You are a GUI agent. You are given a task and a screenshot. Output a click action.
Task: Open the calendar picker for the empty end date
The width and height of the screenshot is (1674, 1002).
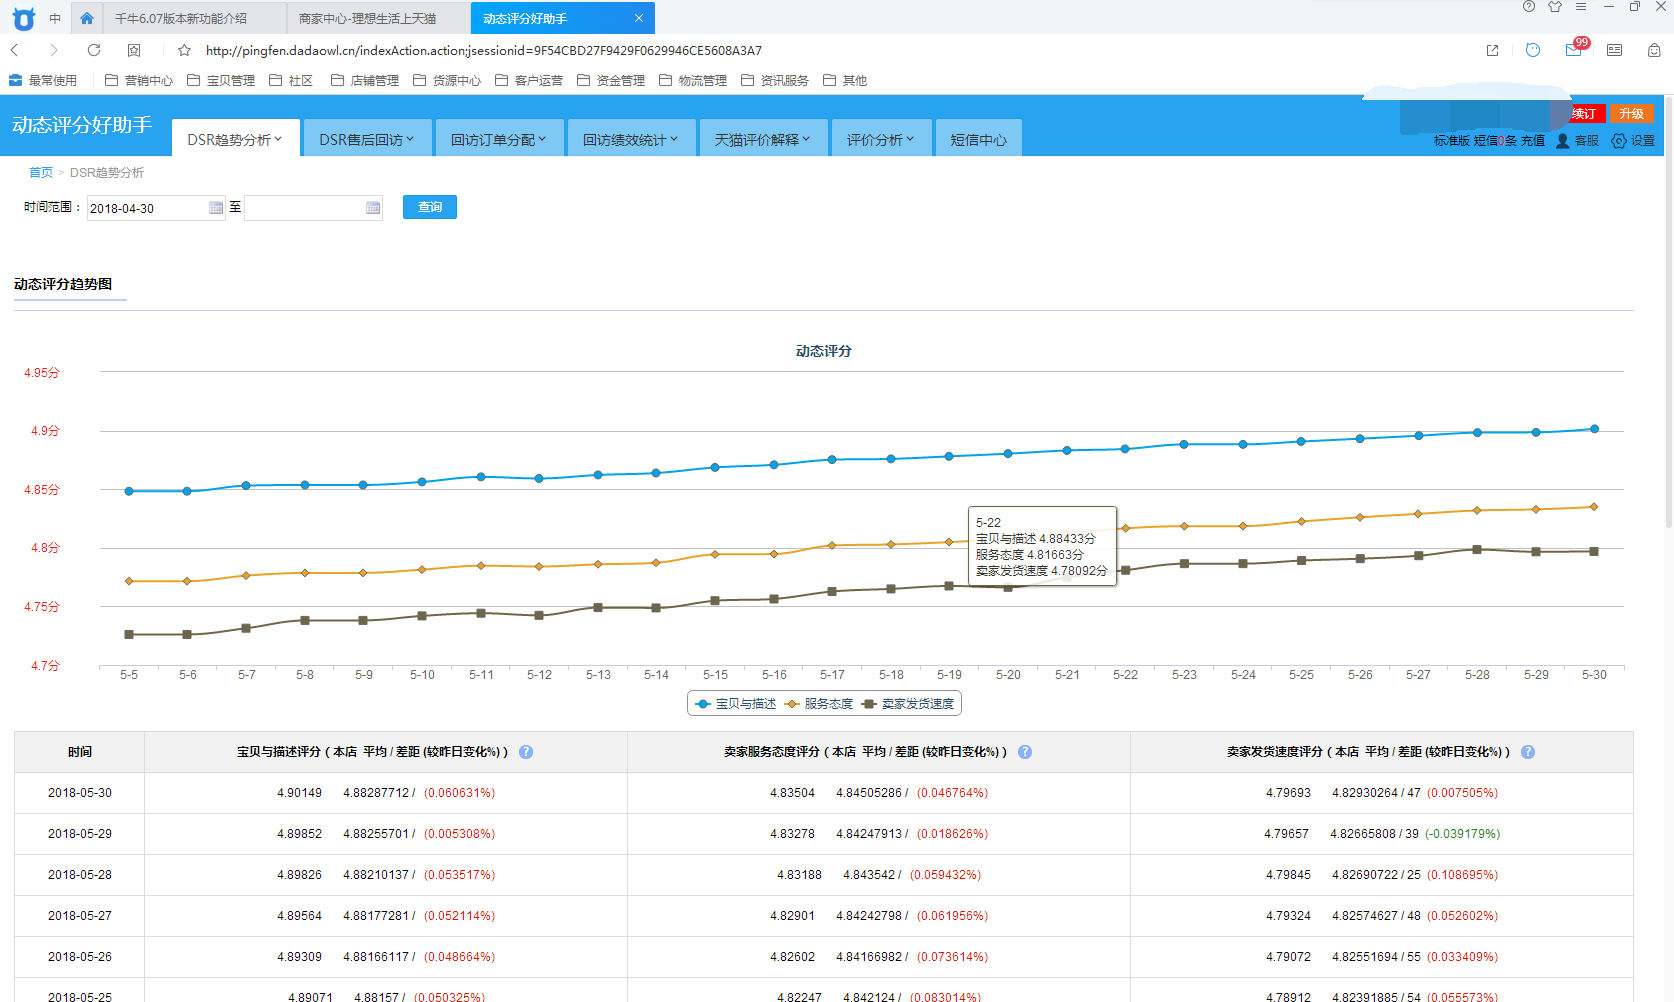click(x=373, y=208)
